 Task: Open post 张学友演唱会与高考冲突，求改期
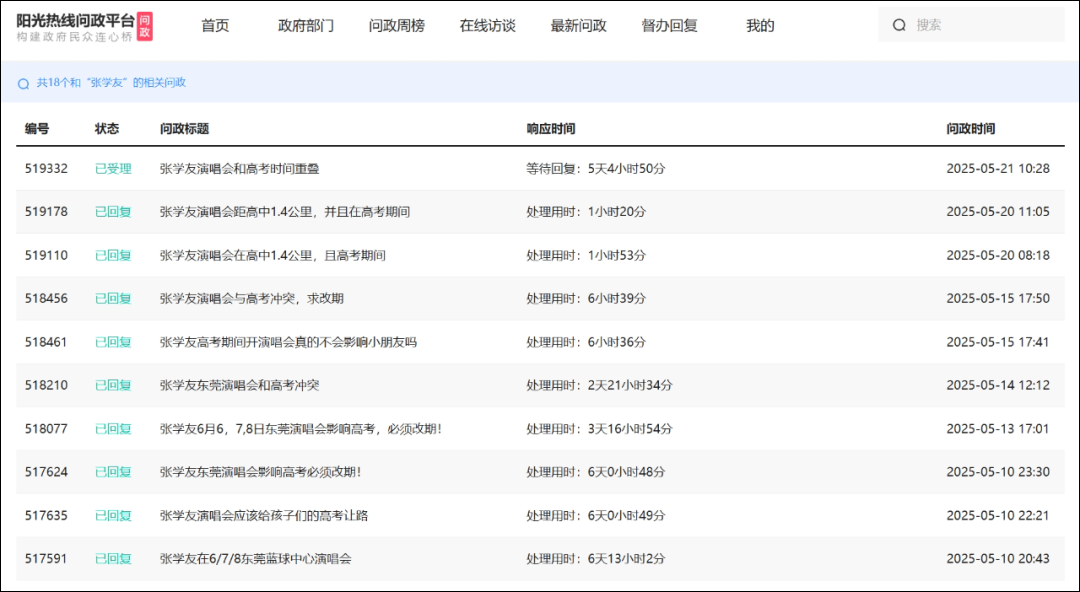[251, 298]
